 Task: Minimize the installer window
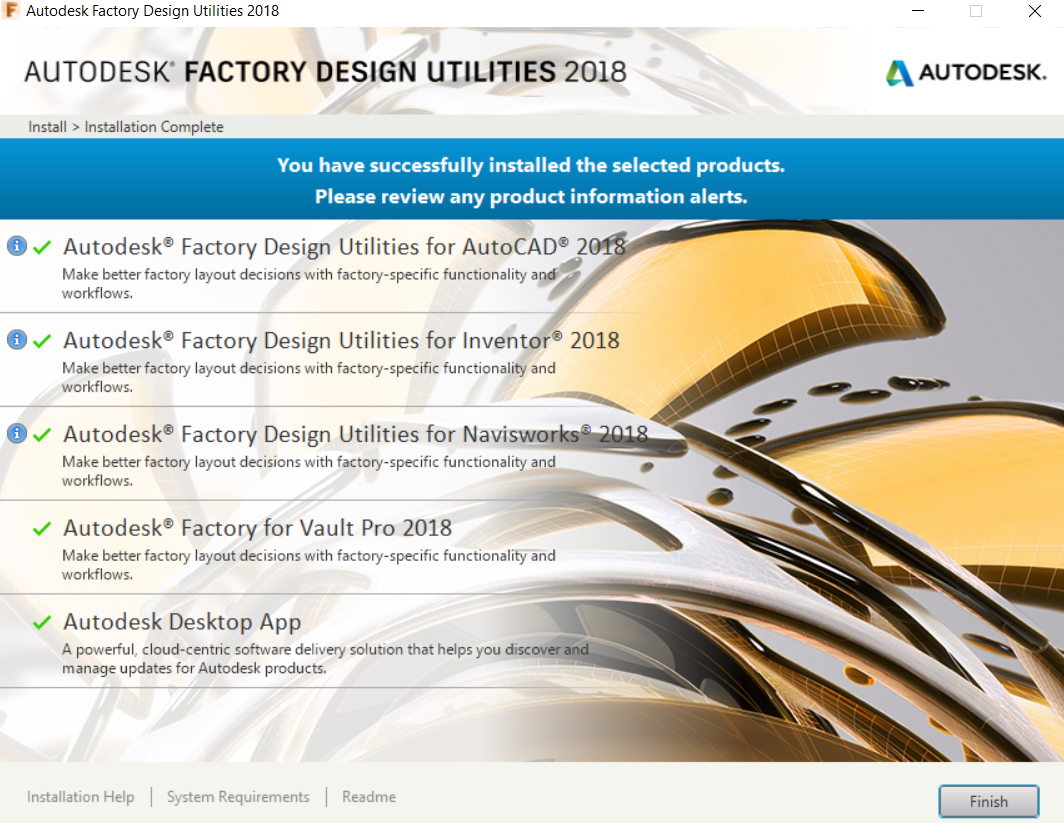(917, 11)
